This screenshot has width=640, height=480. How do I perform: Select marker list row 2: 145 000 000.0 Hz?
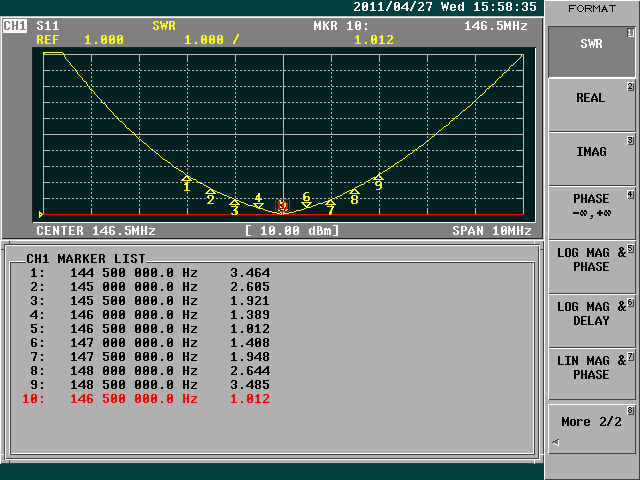[x=150, y=287]
